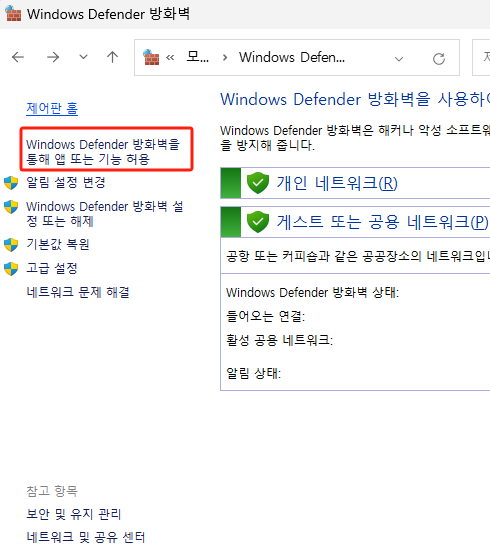Select '활성 공용 네트워크:' label
Image resolution: width=490 pixels, height=557 pixels.
[280, 340]
